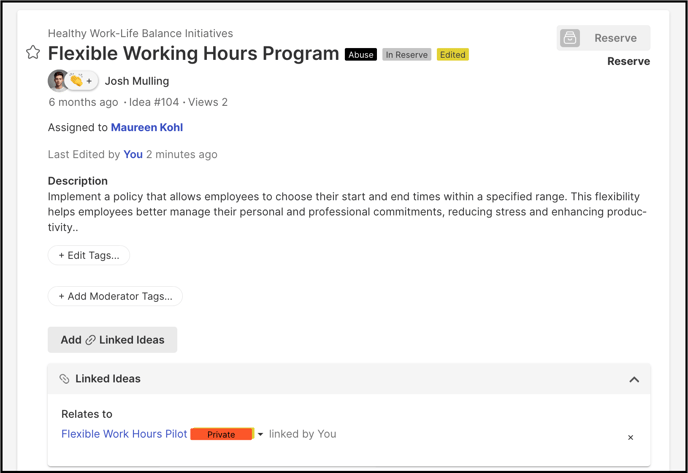Click the black Abuse label

click(361, 54)
